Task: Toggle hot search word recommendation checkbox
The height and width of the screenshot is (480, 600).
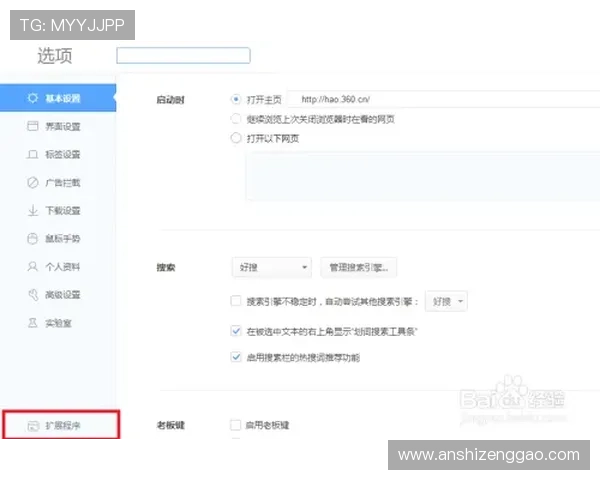Action: point(236,357)
